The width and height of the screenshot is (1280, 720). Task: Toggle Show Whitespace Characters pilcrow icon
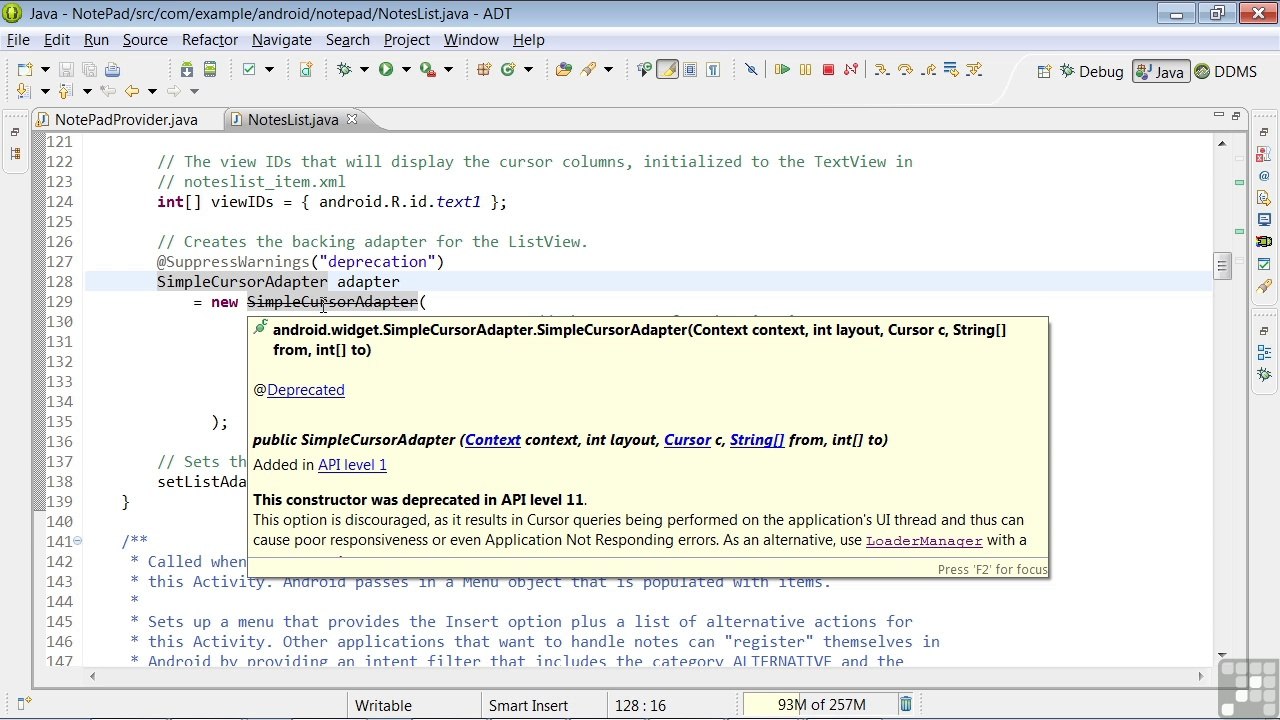click(713, 69)
